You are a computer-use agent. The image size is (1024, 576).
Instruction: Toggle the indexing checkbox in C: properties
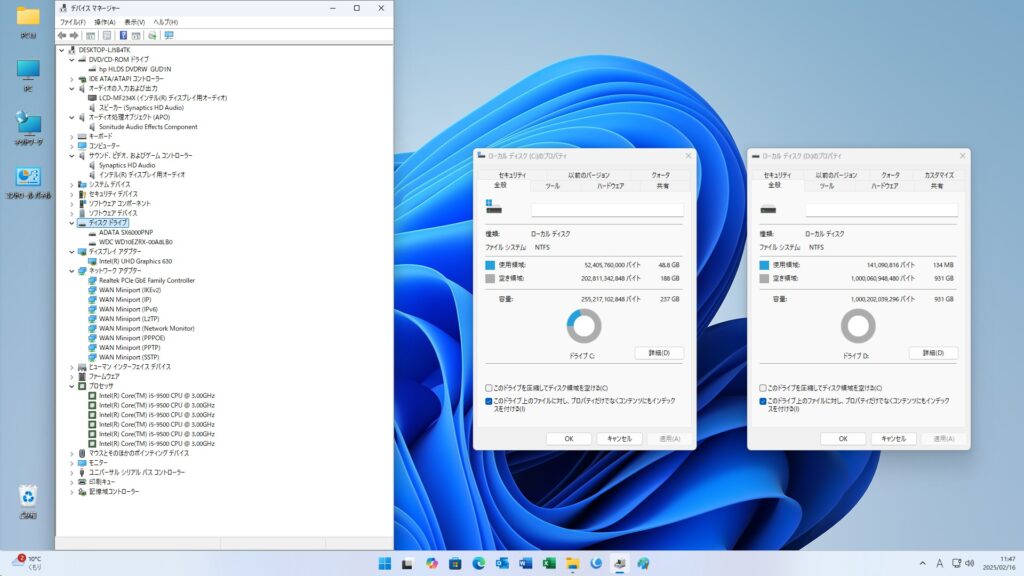pyautogui.click(x=488, y=401)
